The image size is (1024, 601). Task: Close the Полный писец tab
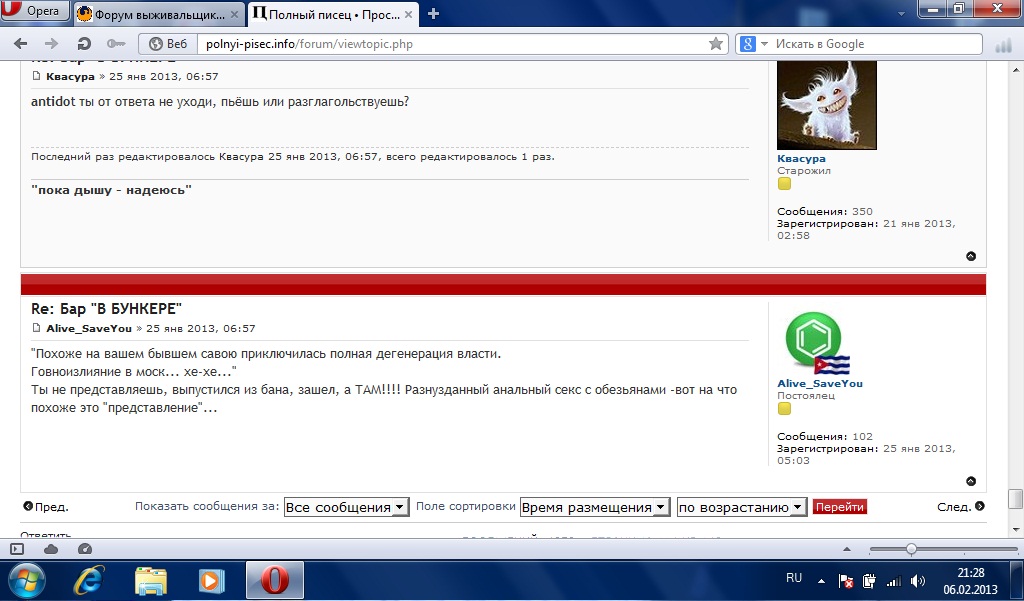408,14
